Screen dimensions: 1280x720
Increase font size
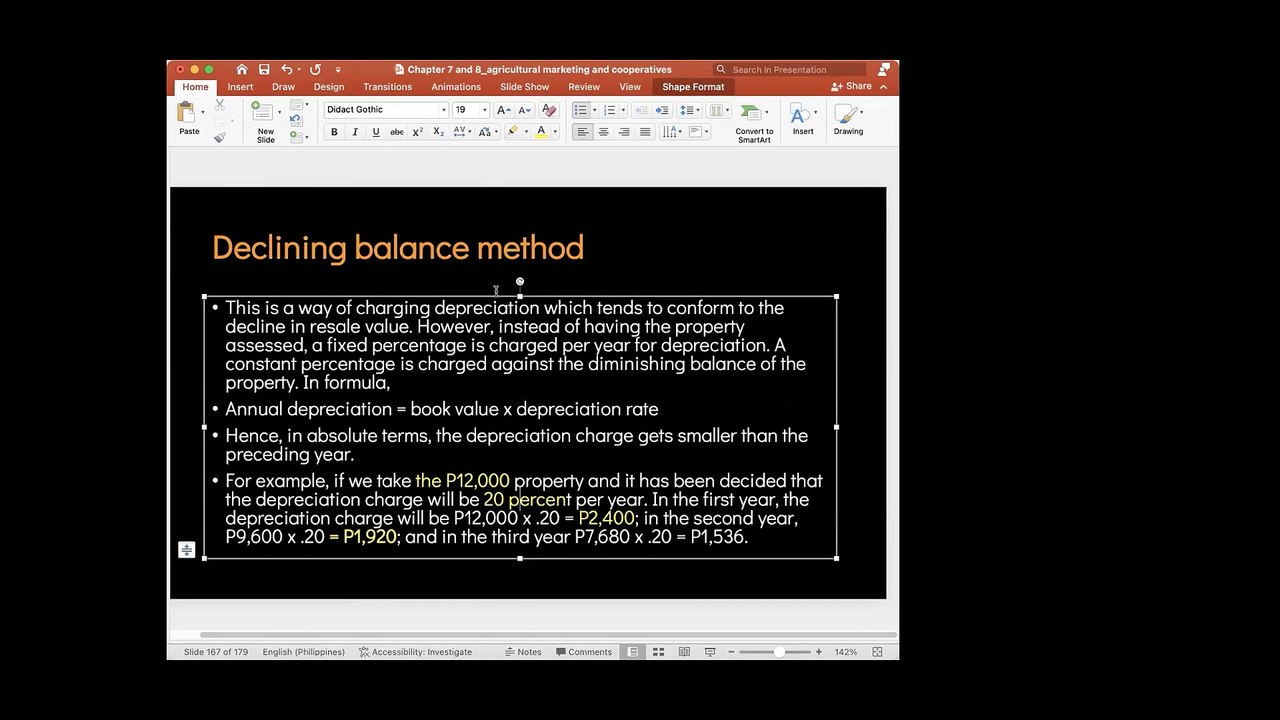(x=502, y=110)
